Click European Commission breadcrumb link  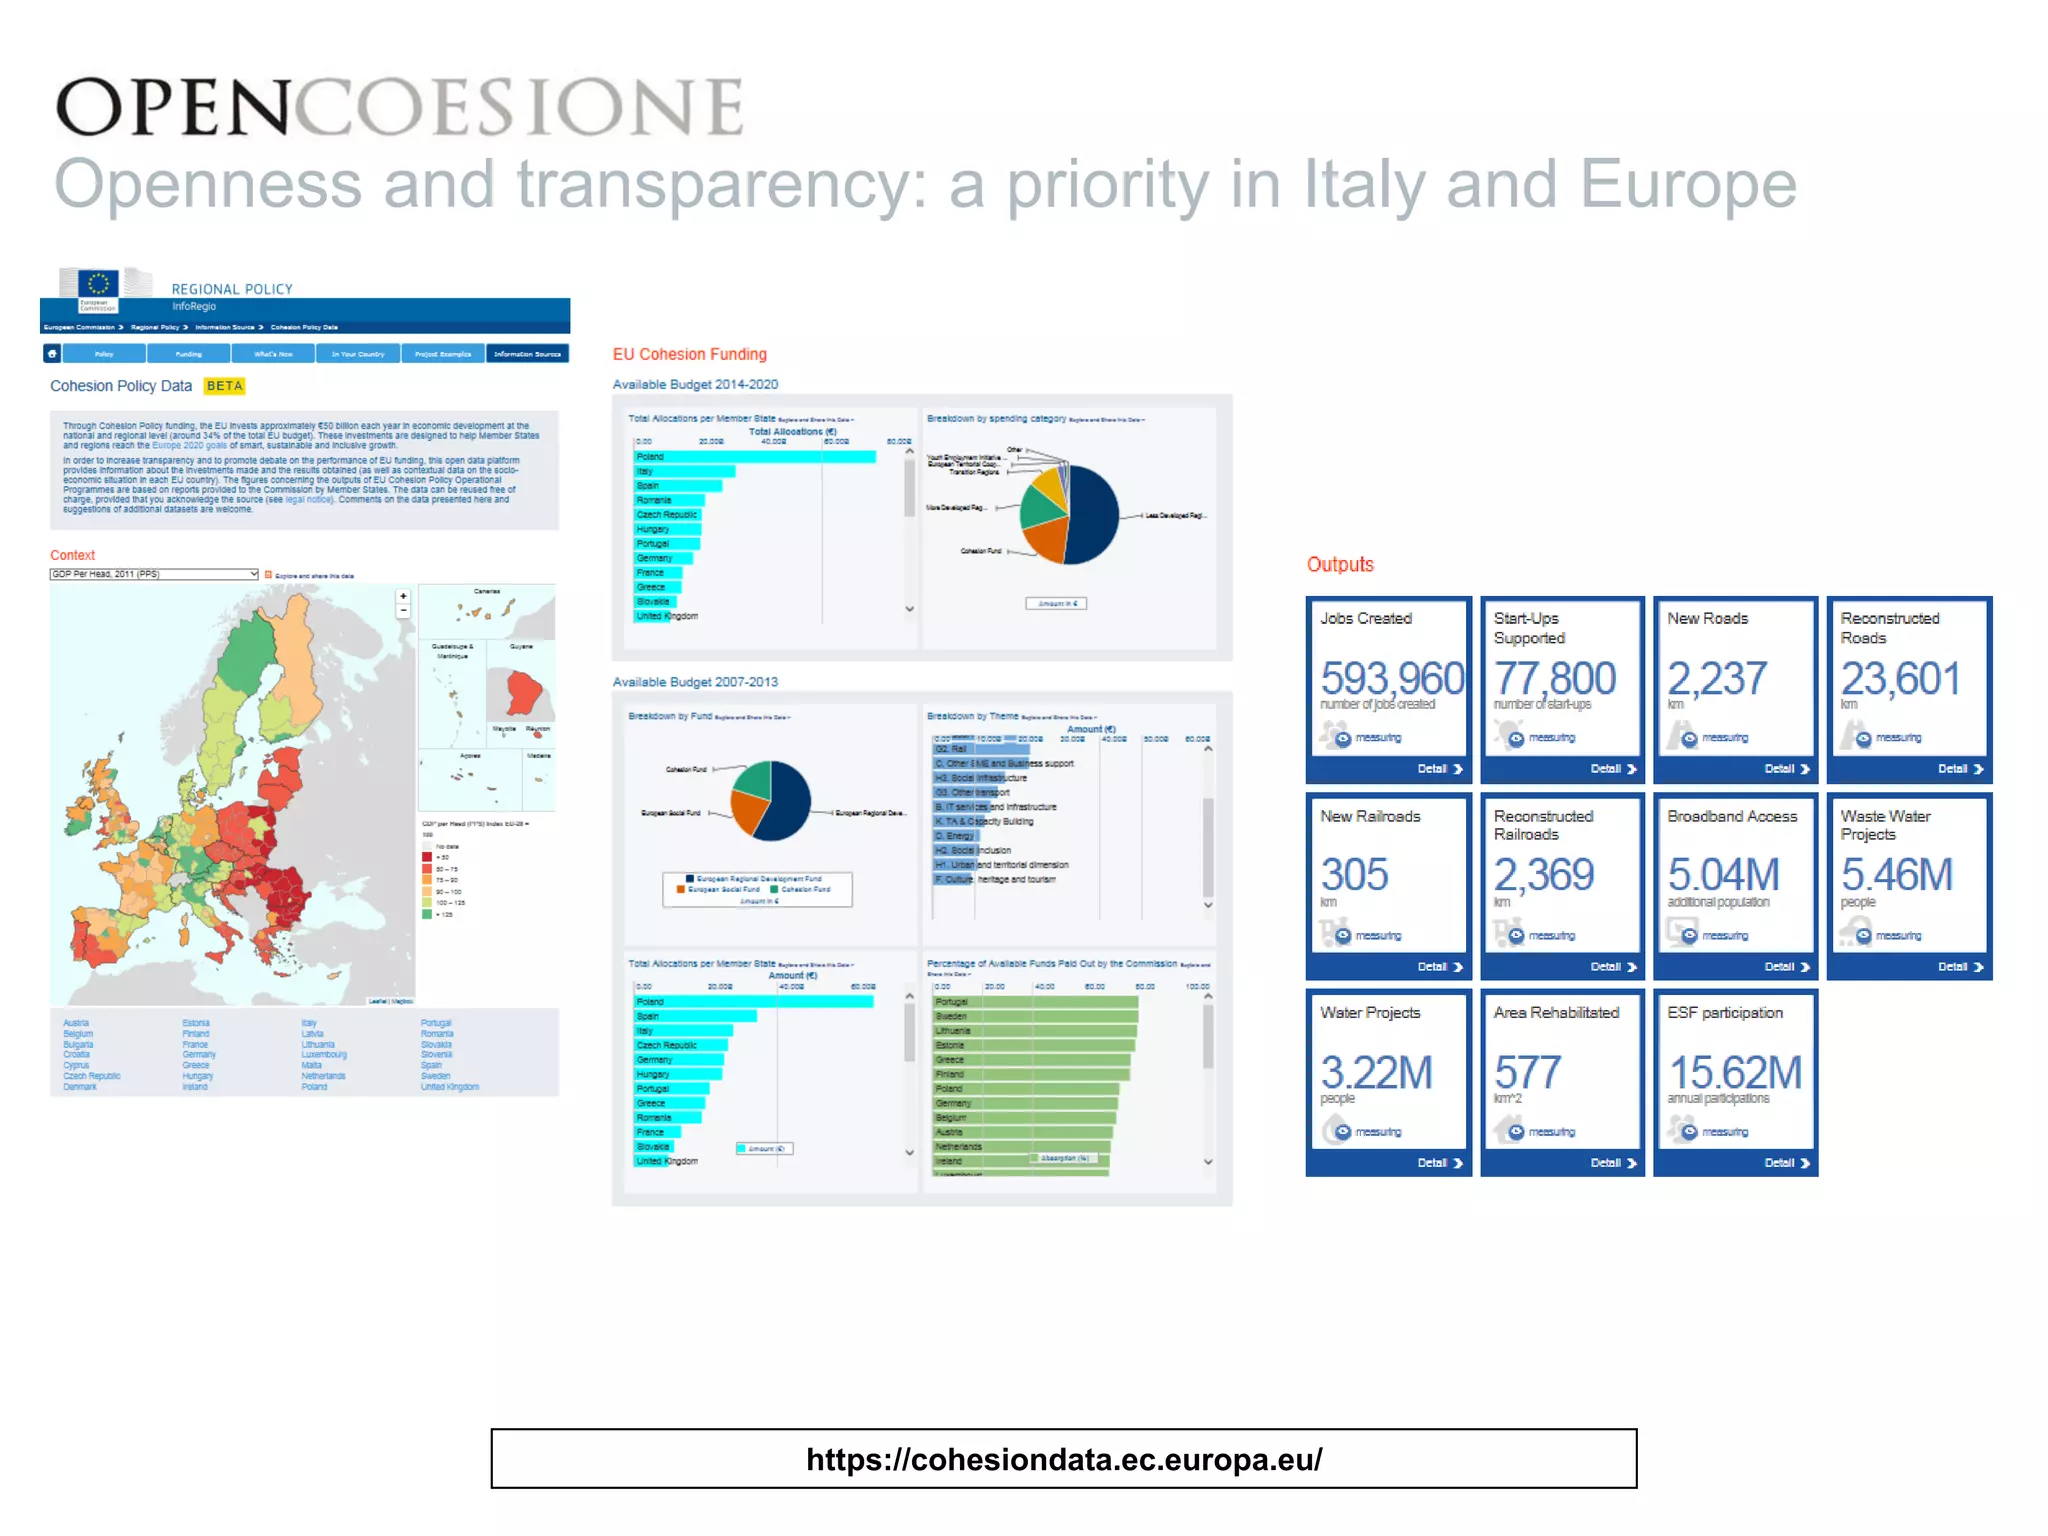point(79,327)
